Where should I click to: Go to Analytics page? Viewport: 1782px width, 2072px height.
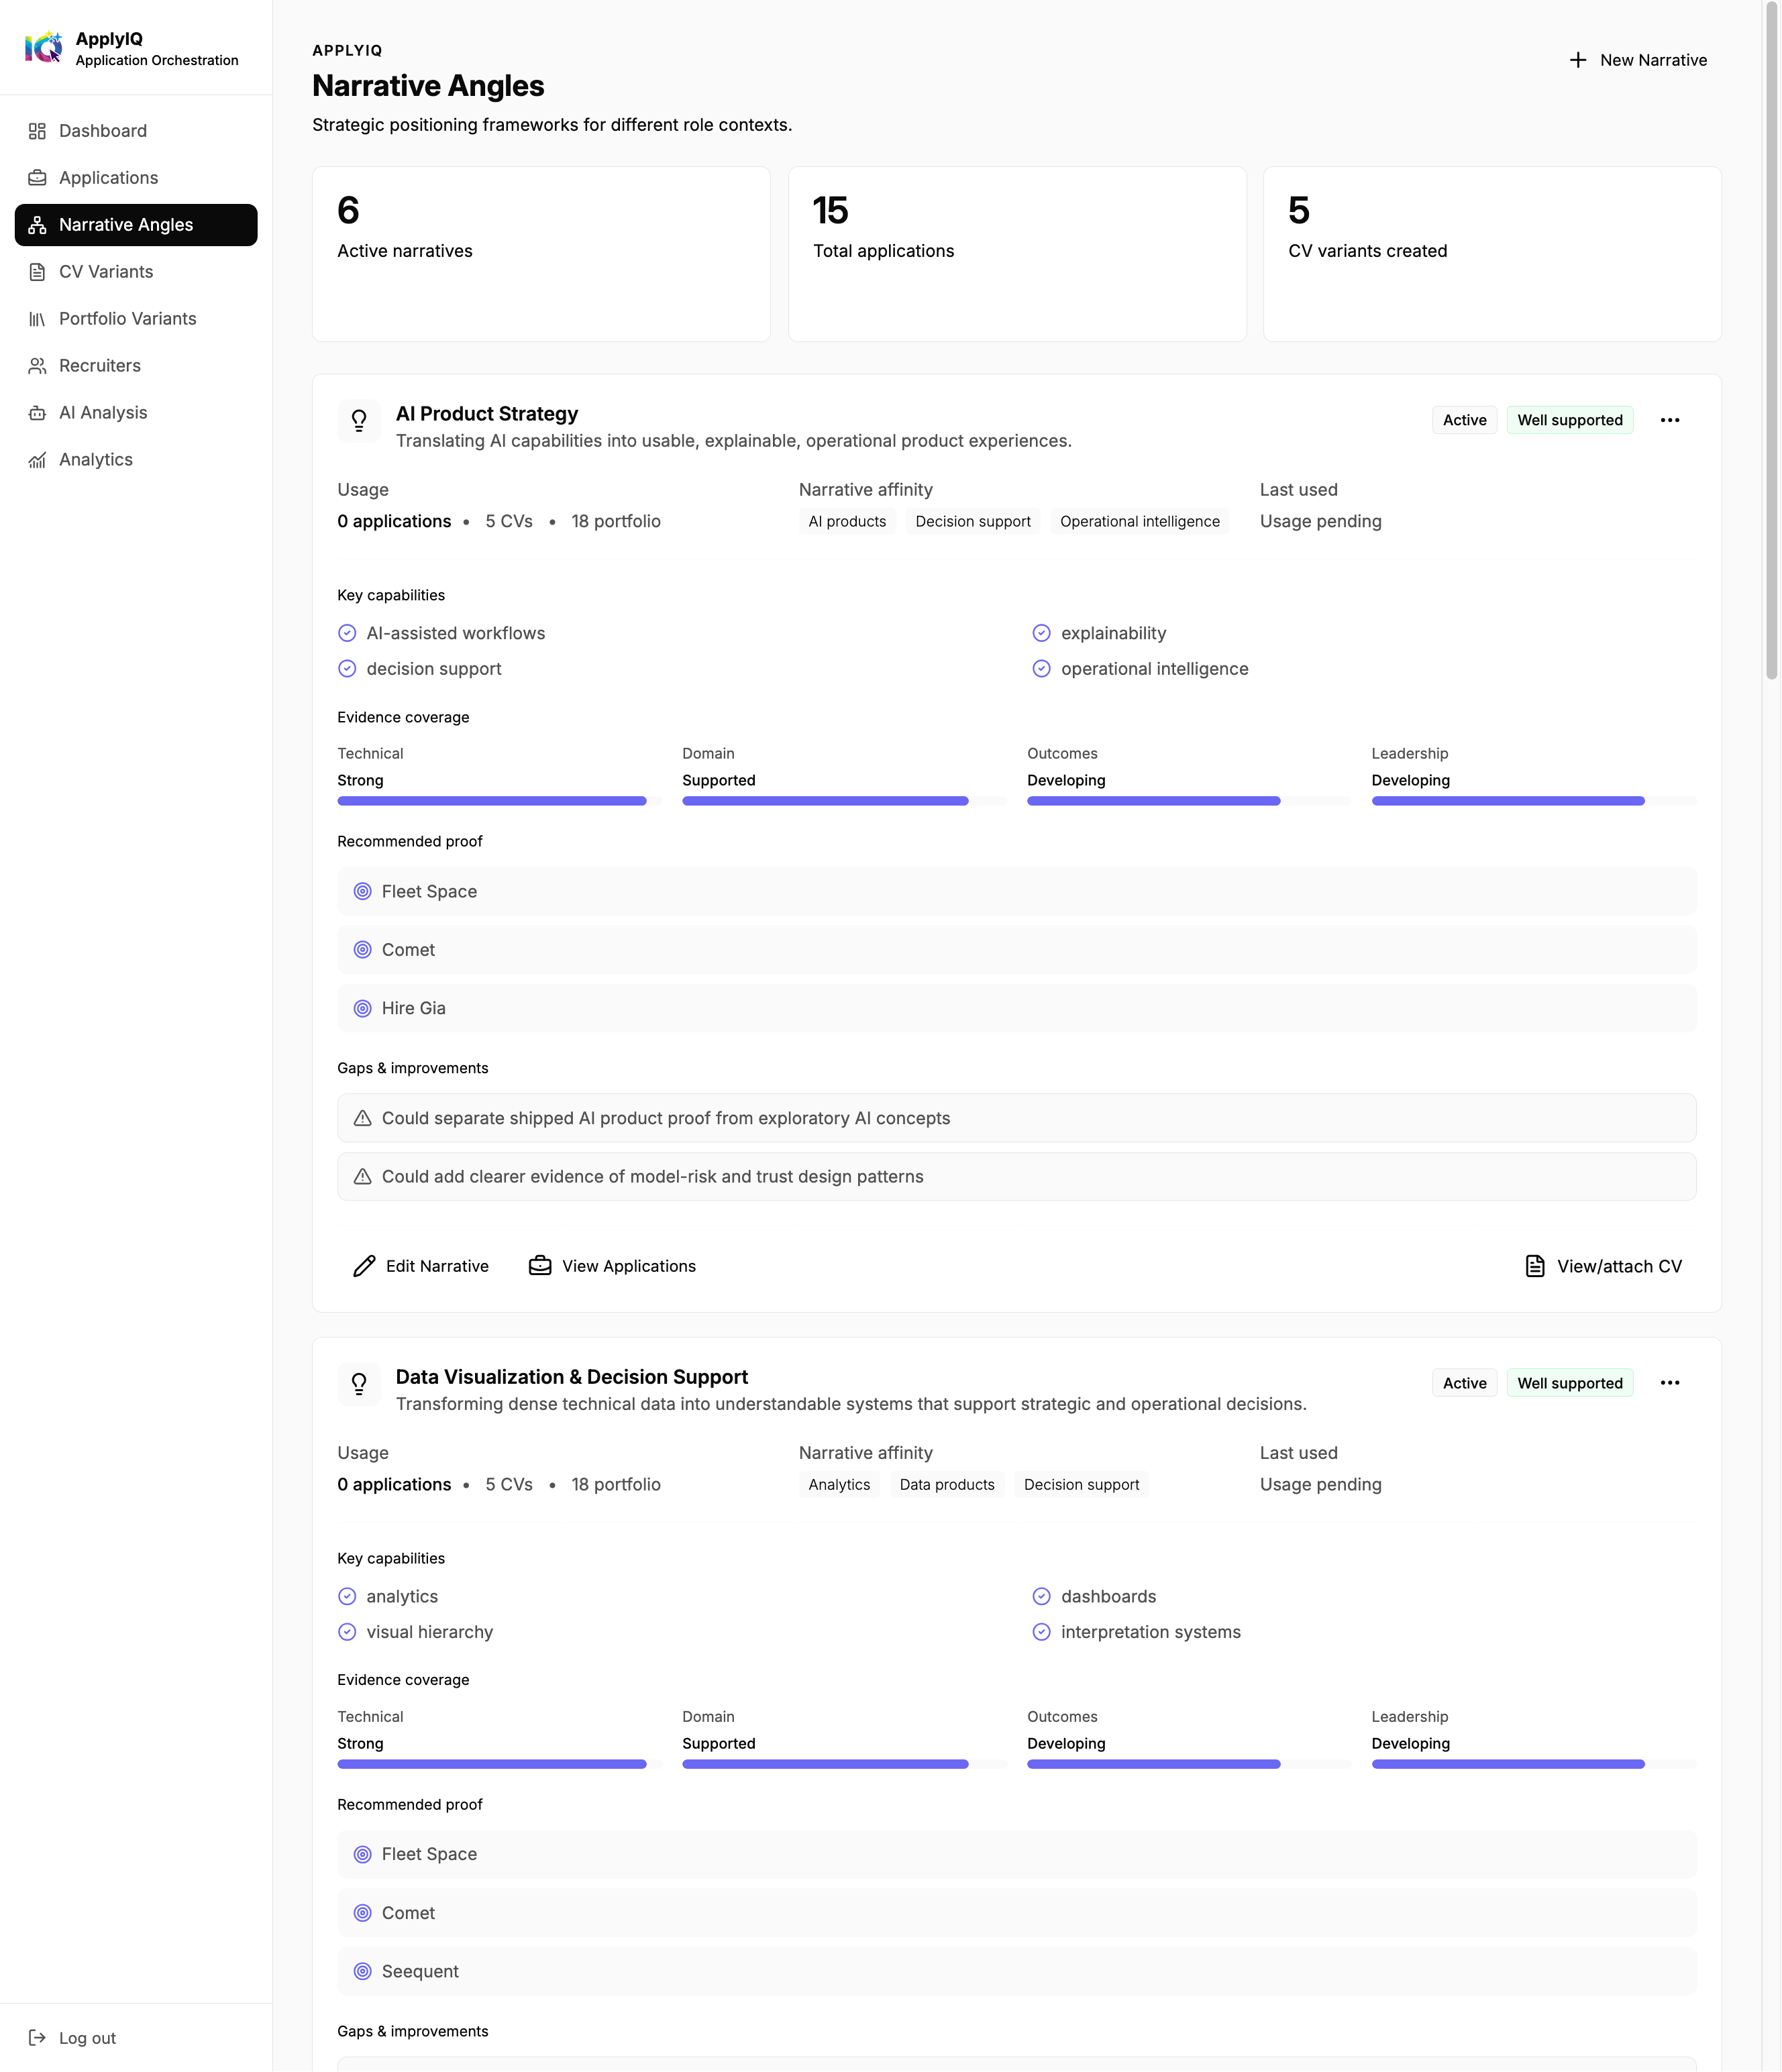[136, 460]
